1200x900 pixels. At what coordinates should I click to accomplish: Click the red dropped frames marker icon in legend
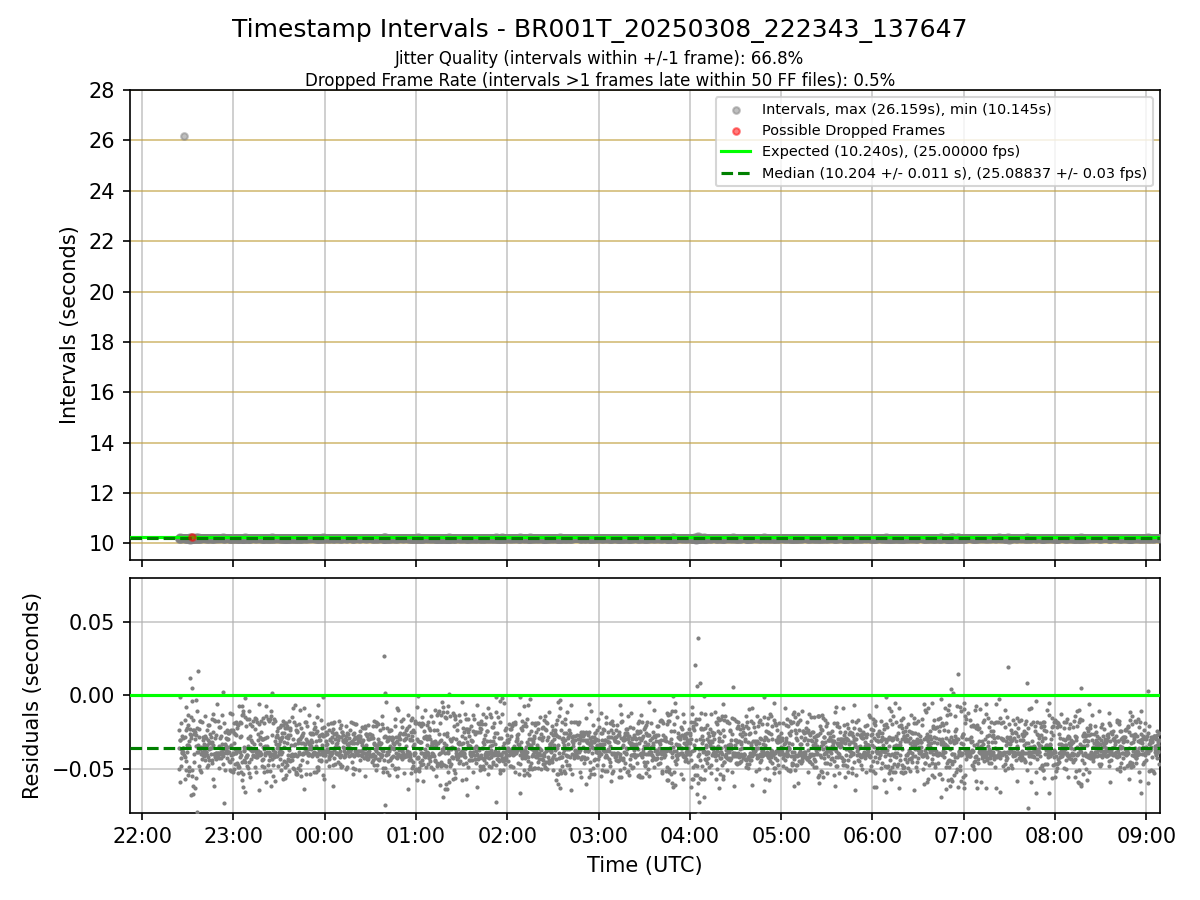click(x=736, y=131)
